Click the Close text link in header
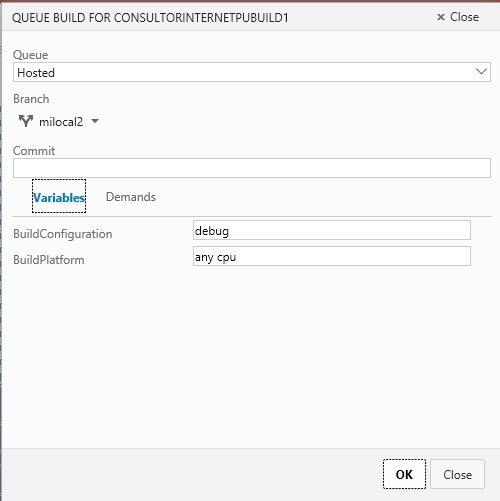Screen dimensions: 500x501 [464, 17]
